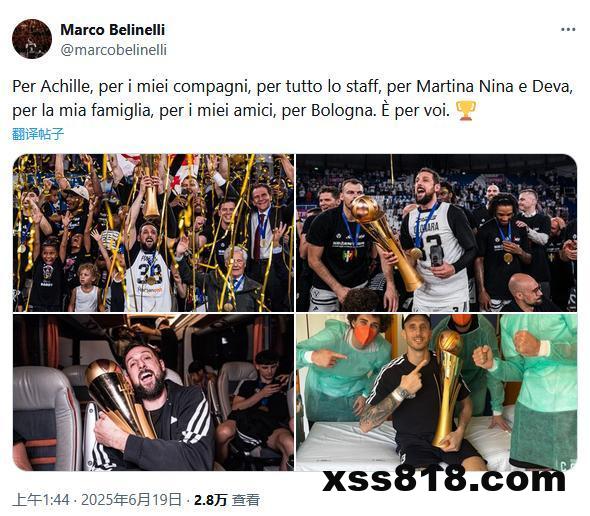Select the tweet line starting with "per la mia famiglia"
Viewport: 590px width, 516px height.
click(x=231, y=111)
